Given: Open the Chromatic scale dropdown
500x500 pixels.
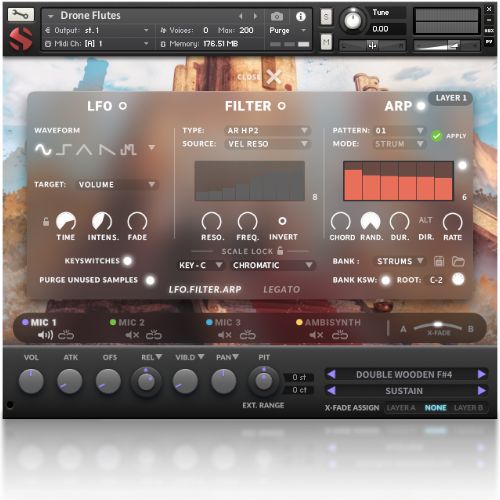Looking at the screenshot, I should 273,265.
